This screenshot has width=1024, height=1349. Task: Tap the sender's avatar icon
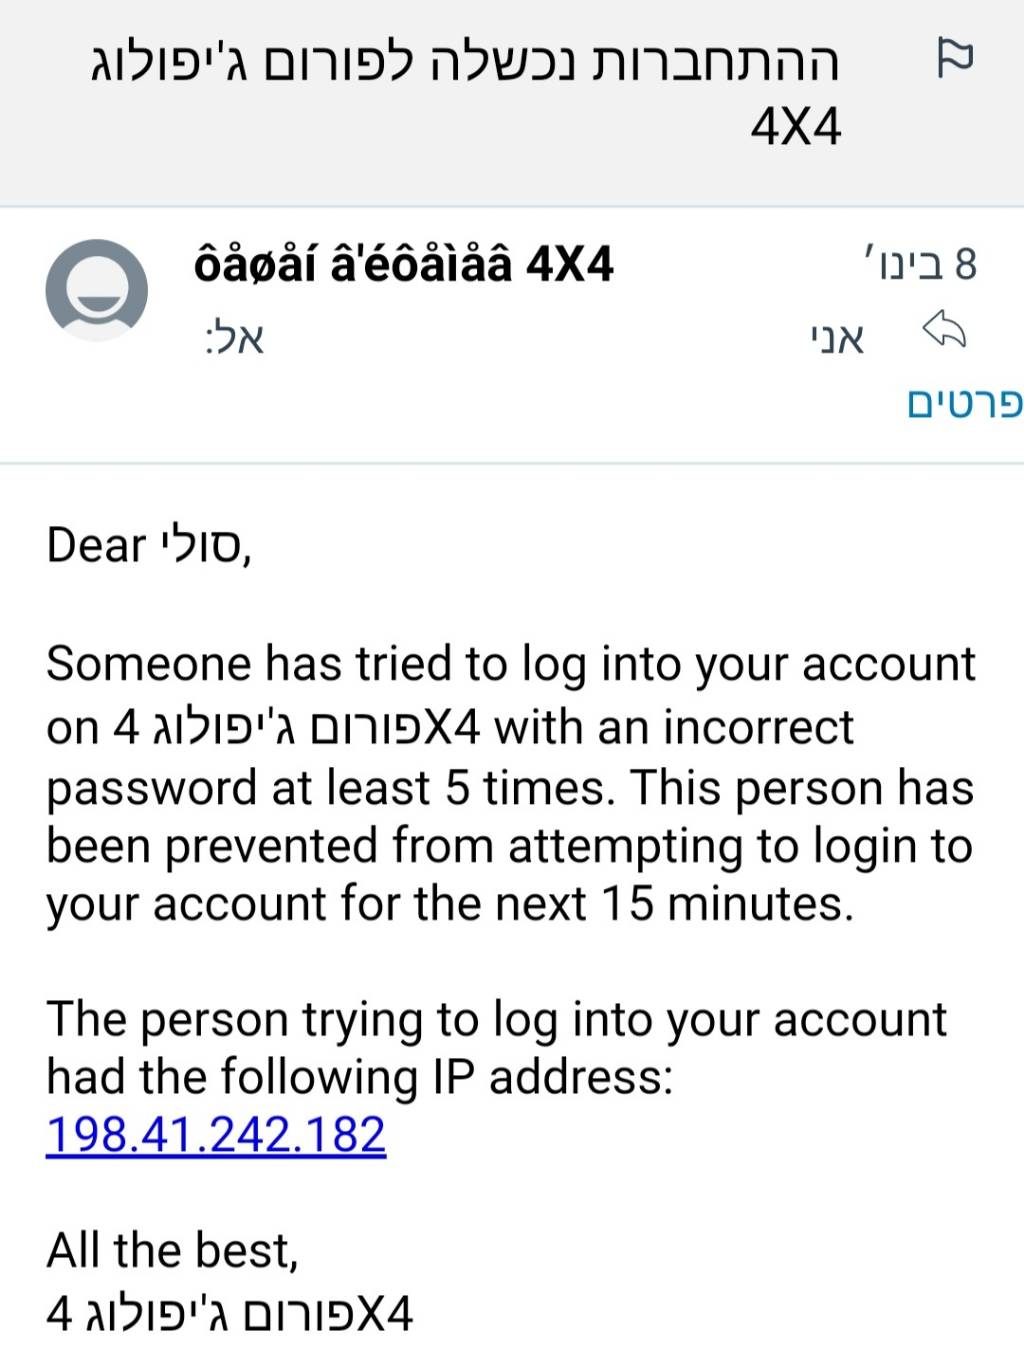[97, 290]
